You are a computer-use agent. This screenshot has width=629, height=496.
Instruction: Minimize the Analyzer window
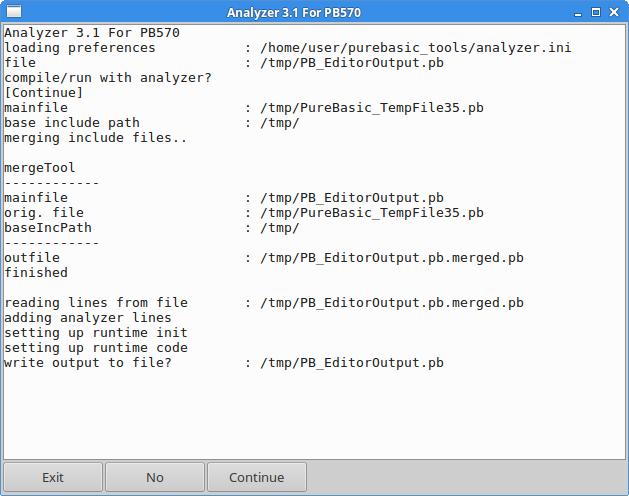point(577,12)
